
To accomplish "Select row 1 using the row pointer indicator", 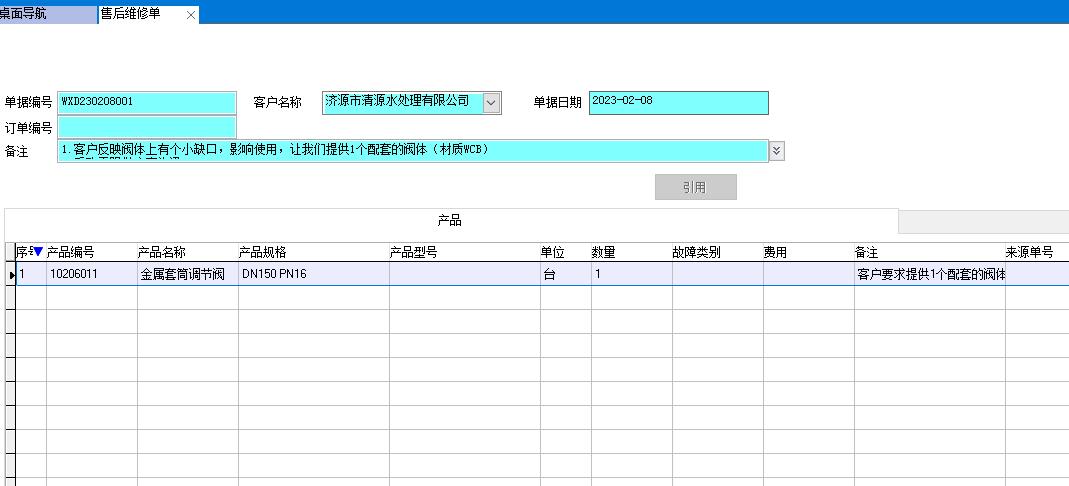I will click(x=11, y=274).
